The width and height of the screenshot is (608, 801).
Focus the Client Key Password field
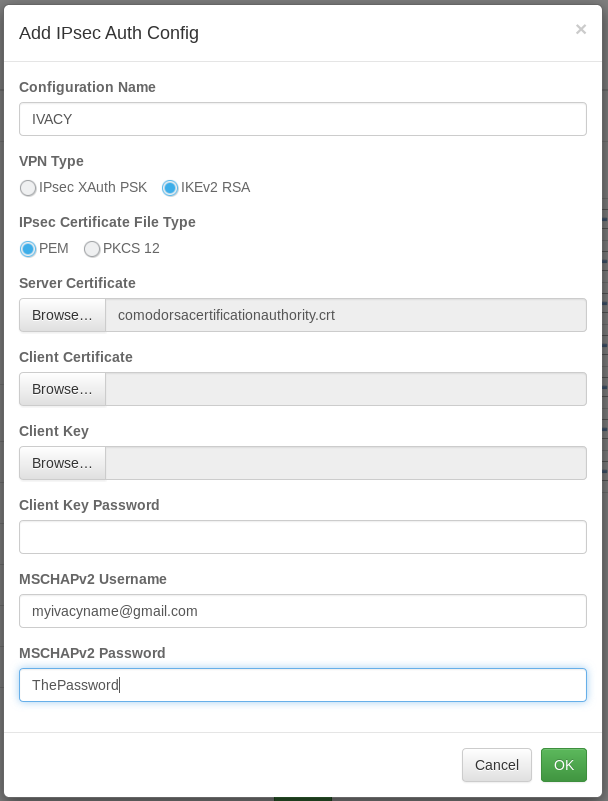click(302, 537)
